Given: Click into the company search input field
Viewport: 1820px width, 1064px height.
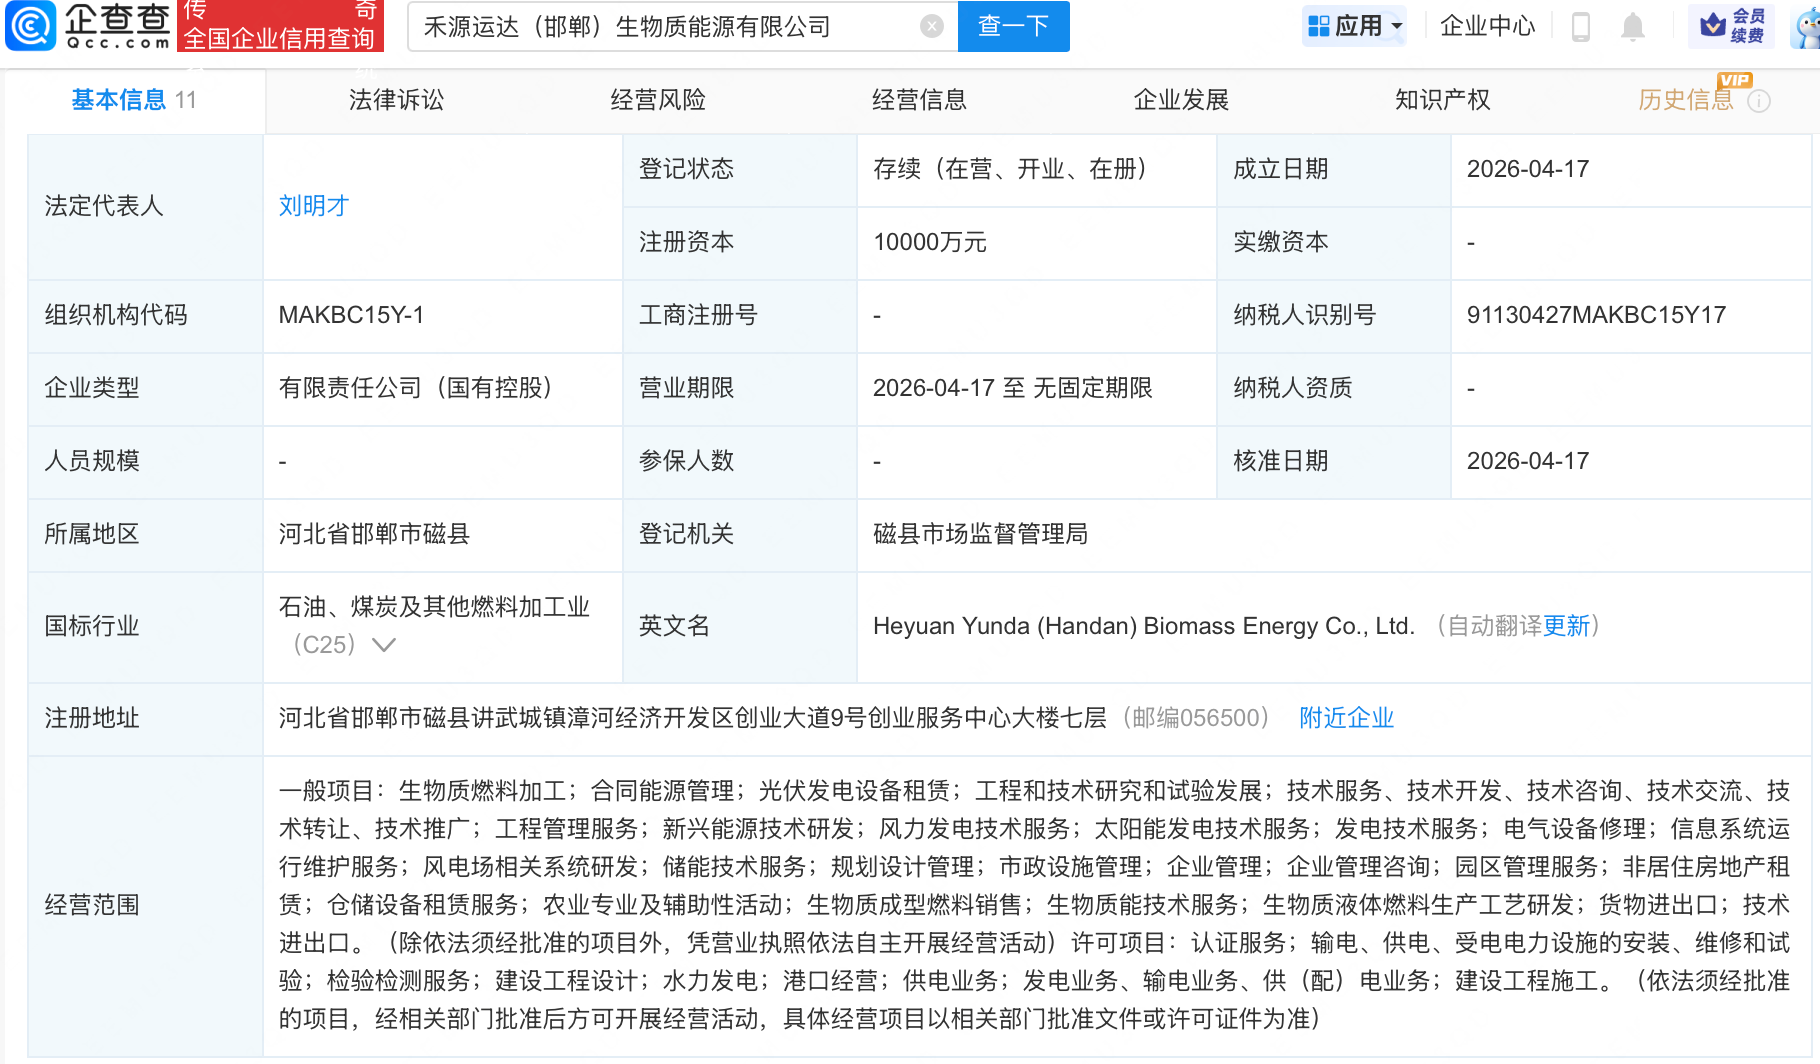Looking at the screenshot, I should 660,26.
